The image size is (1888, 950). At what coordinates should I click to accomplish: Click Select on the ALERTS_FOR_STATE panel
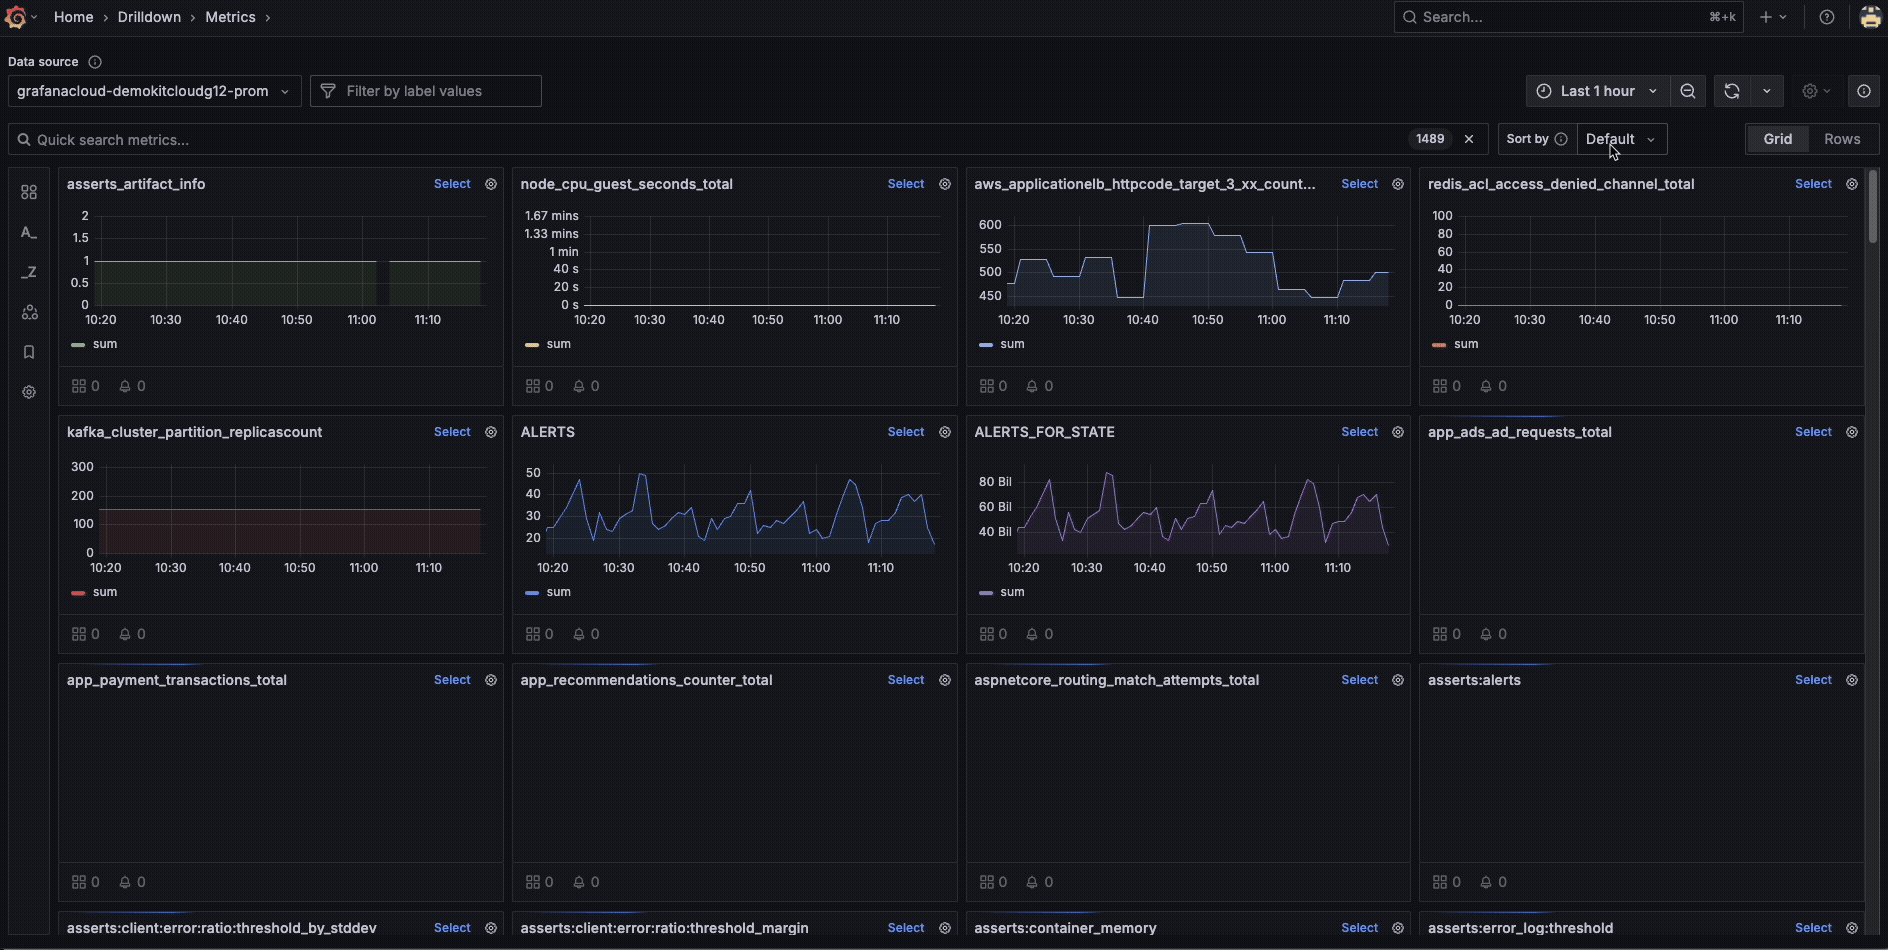pos(1358,431)
